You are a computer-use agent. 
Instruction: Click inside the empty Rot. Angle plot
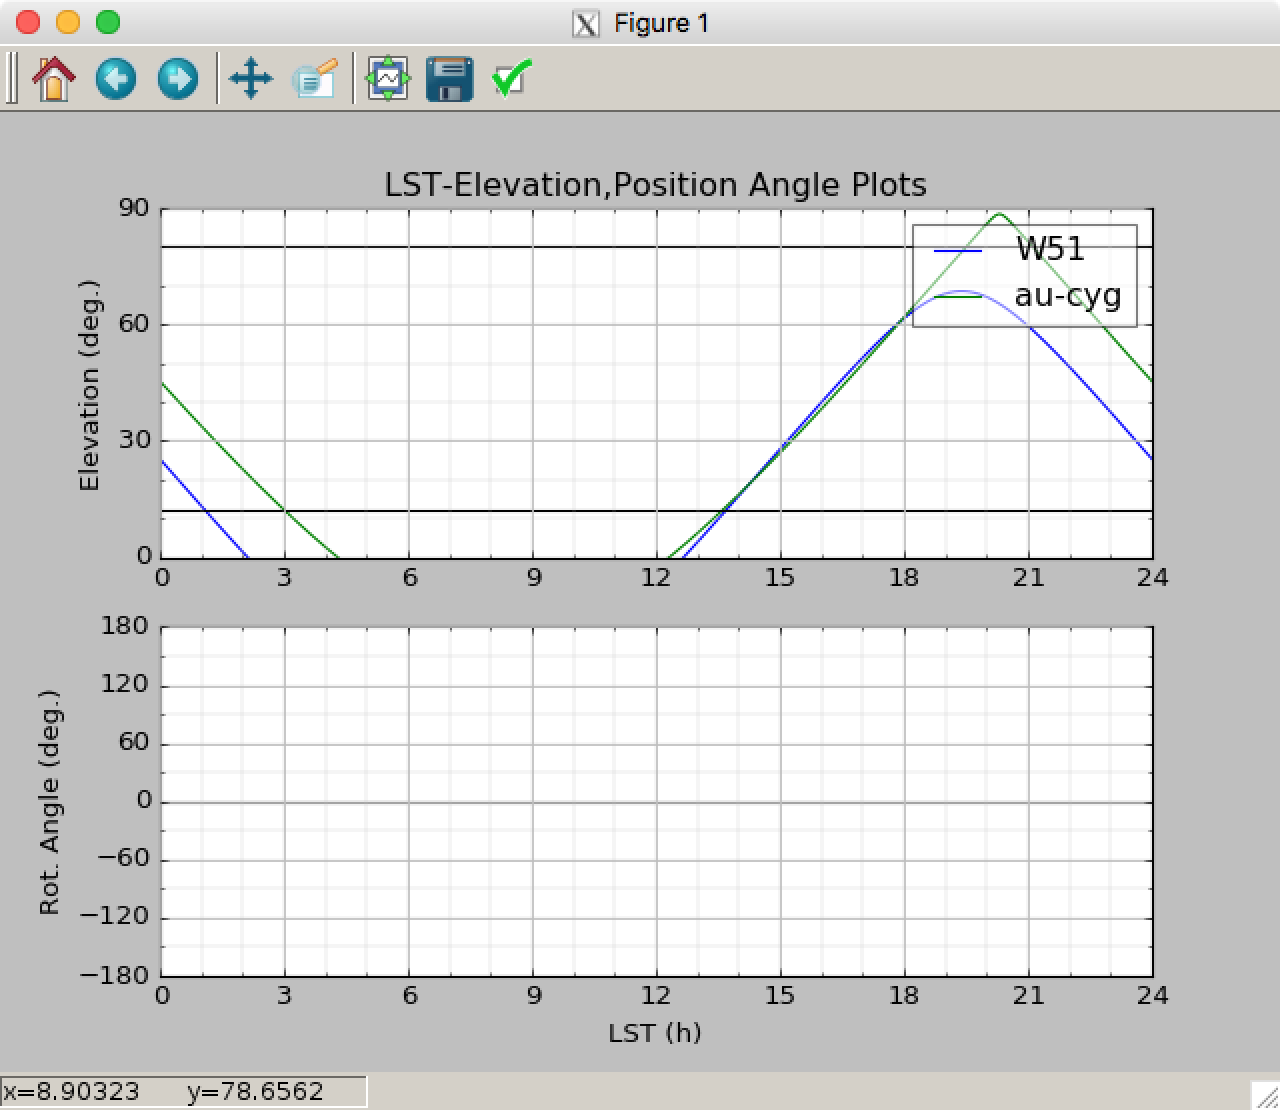(x=657, y=802)
